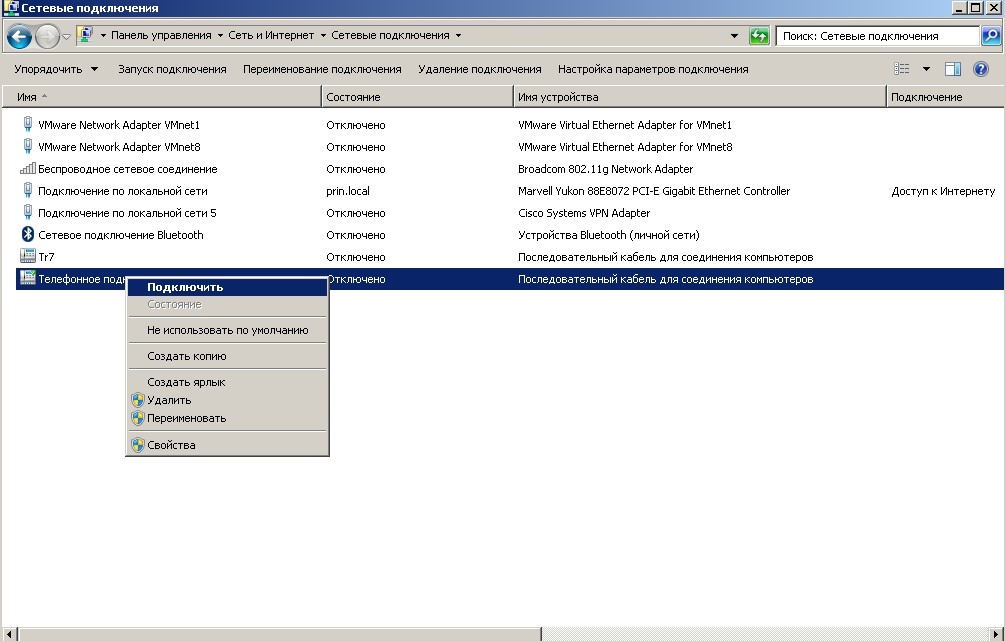Click Запуск подключения toolbar button
The width and height of the screenshot is (1006, 641).
tap(172, 69)
